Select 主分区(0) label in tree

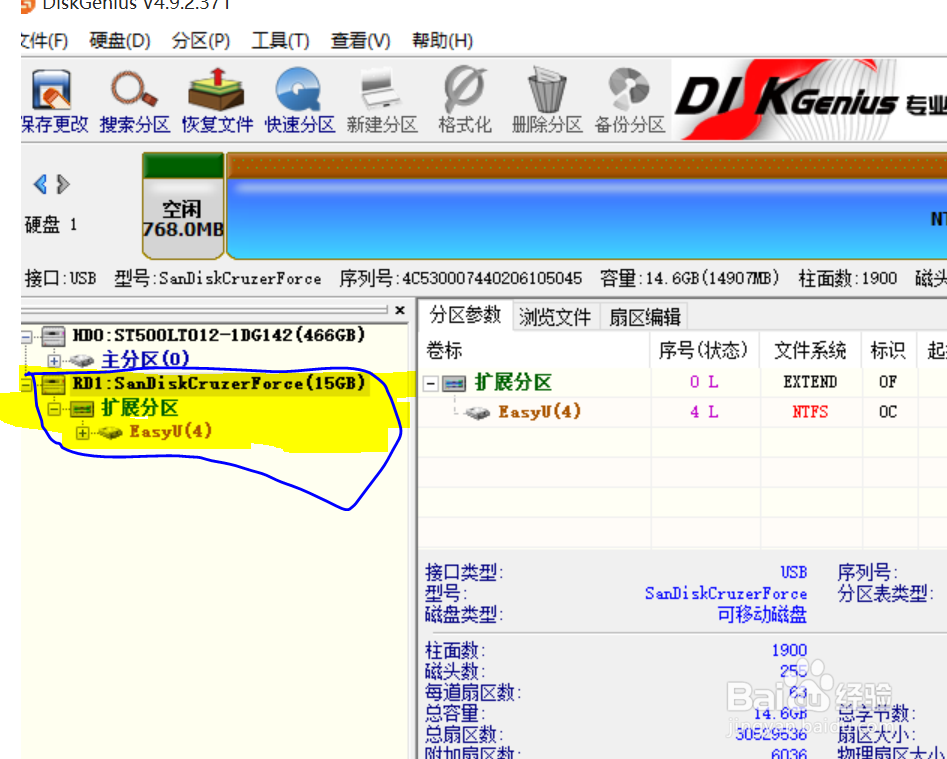click(x=145, y=360)
